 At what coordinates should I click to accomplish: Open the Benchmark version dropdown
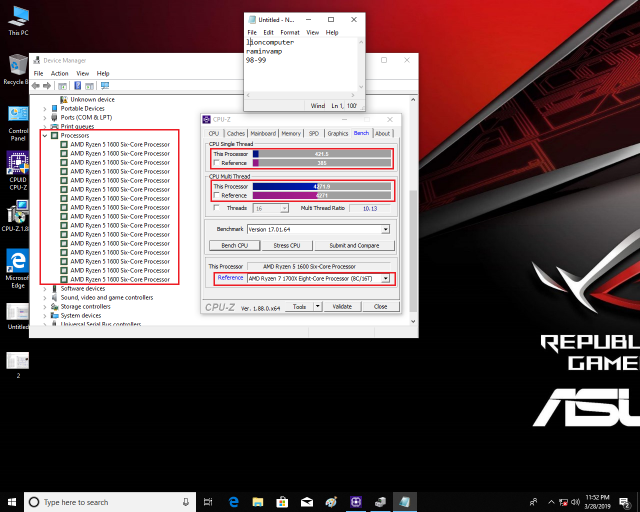[x=386, y=229]
